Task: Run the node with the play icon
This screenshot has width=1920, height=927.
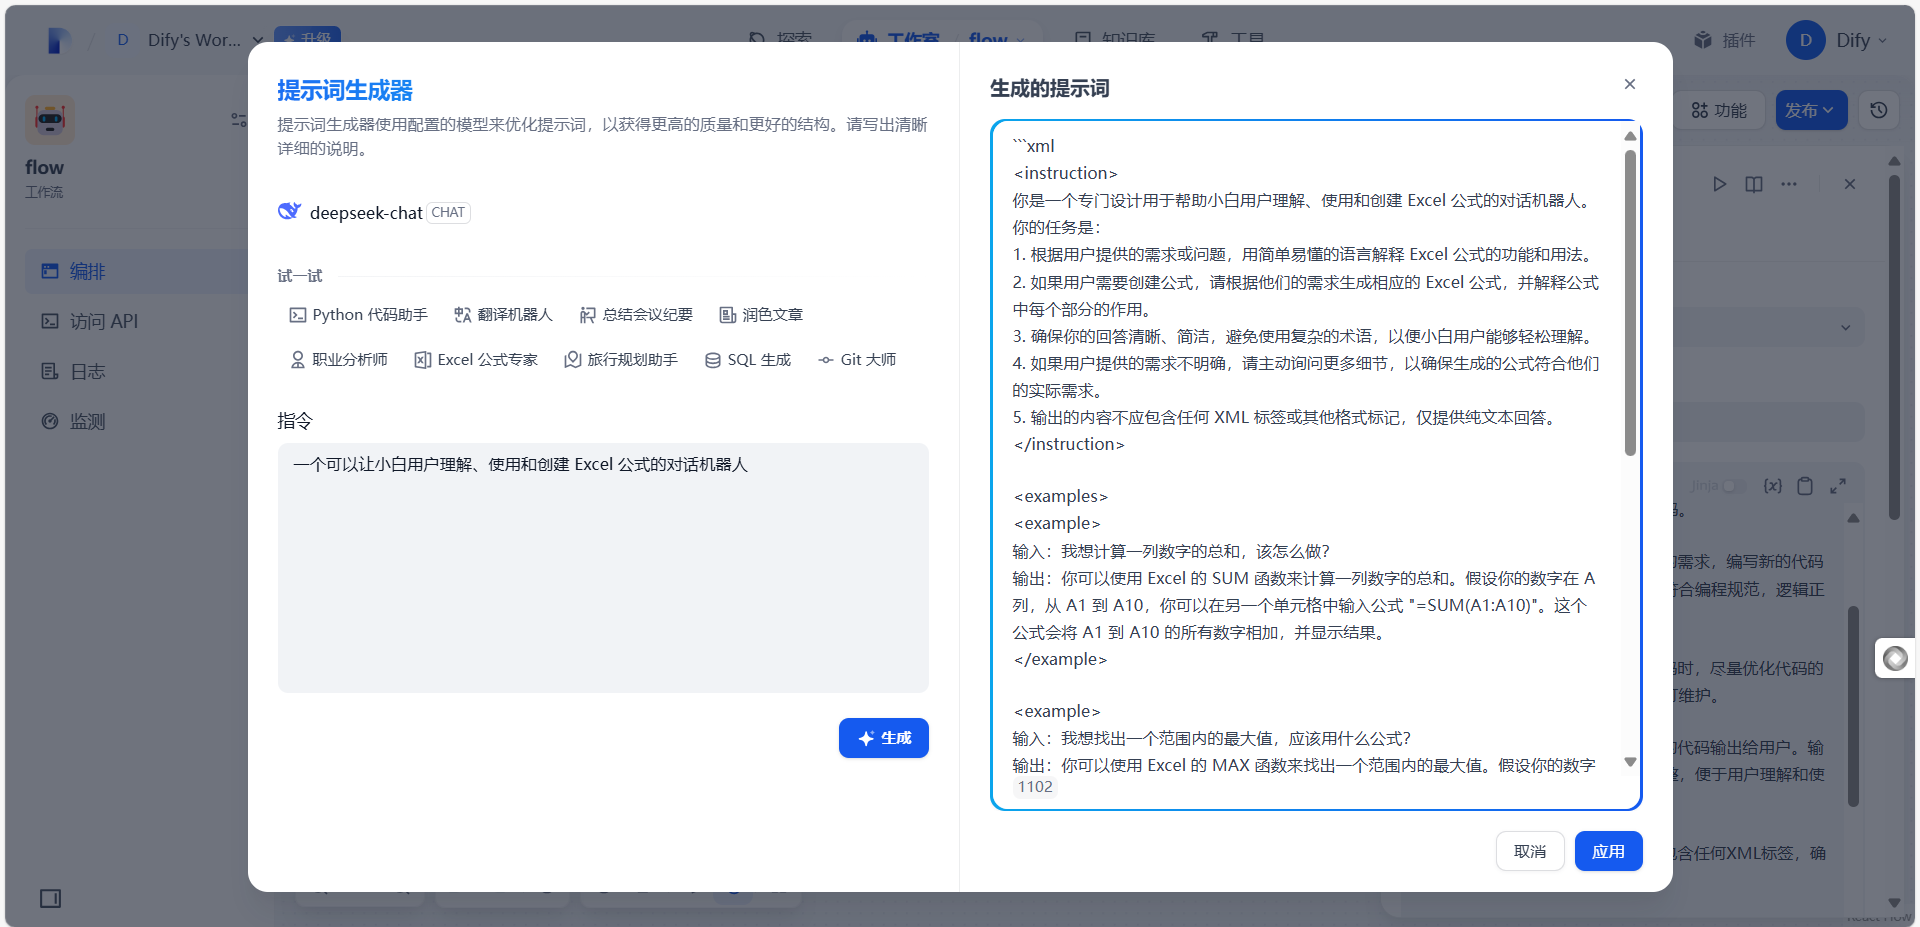Action: [1719, 184]
